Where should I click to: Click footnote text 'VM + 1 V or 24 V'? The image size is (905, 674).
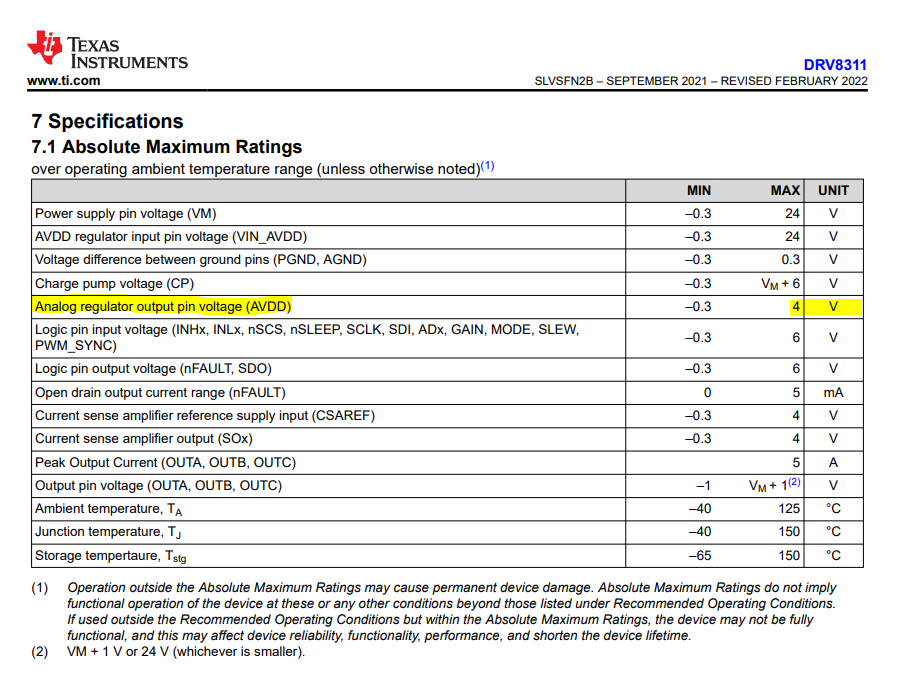[185, 652]
